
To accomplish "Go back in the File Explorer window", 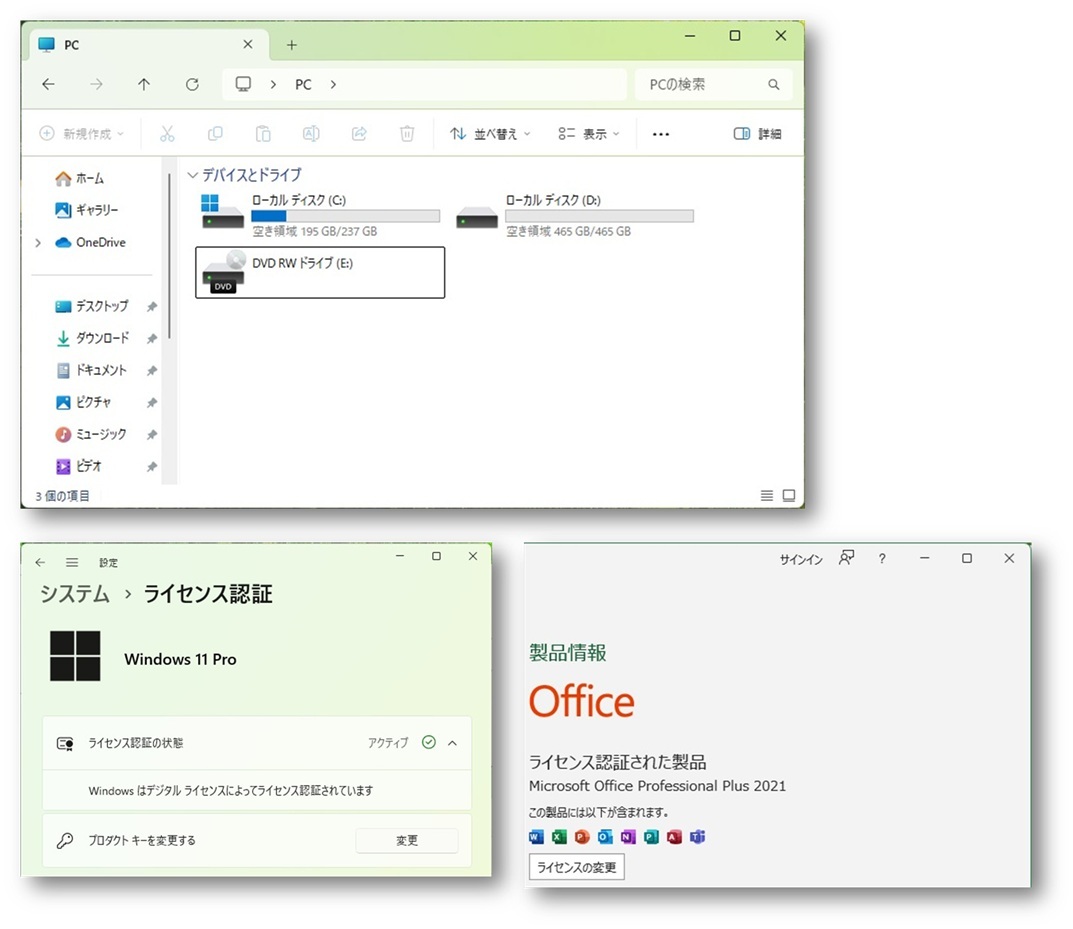I will pos(48,84).
